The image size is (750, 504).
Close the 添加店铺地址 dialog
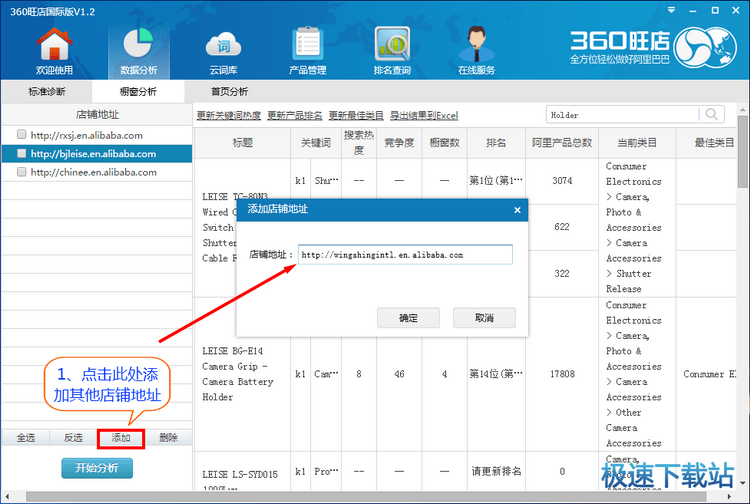pyautogui.click(x=517, y=210)
